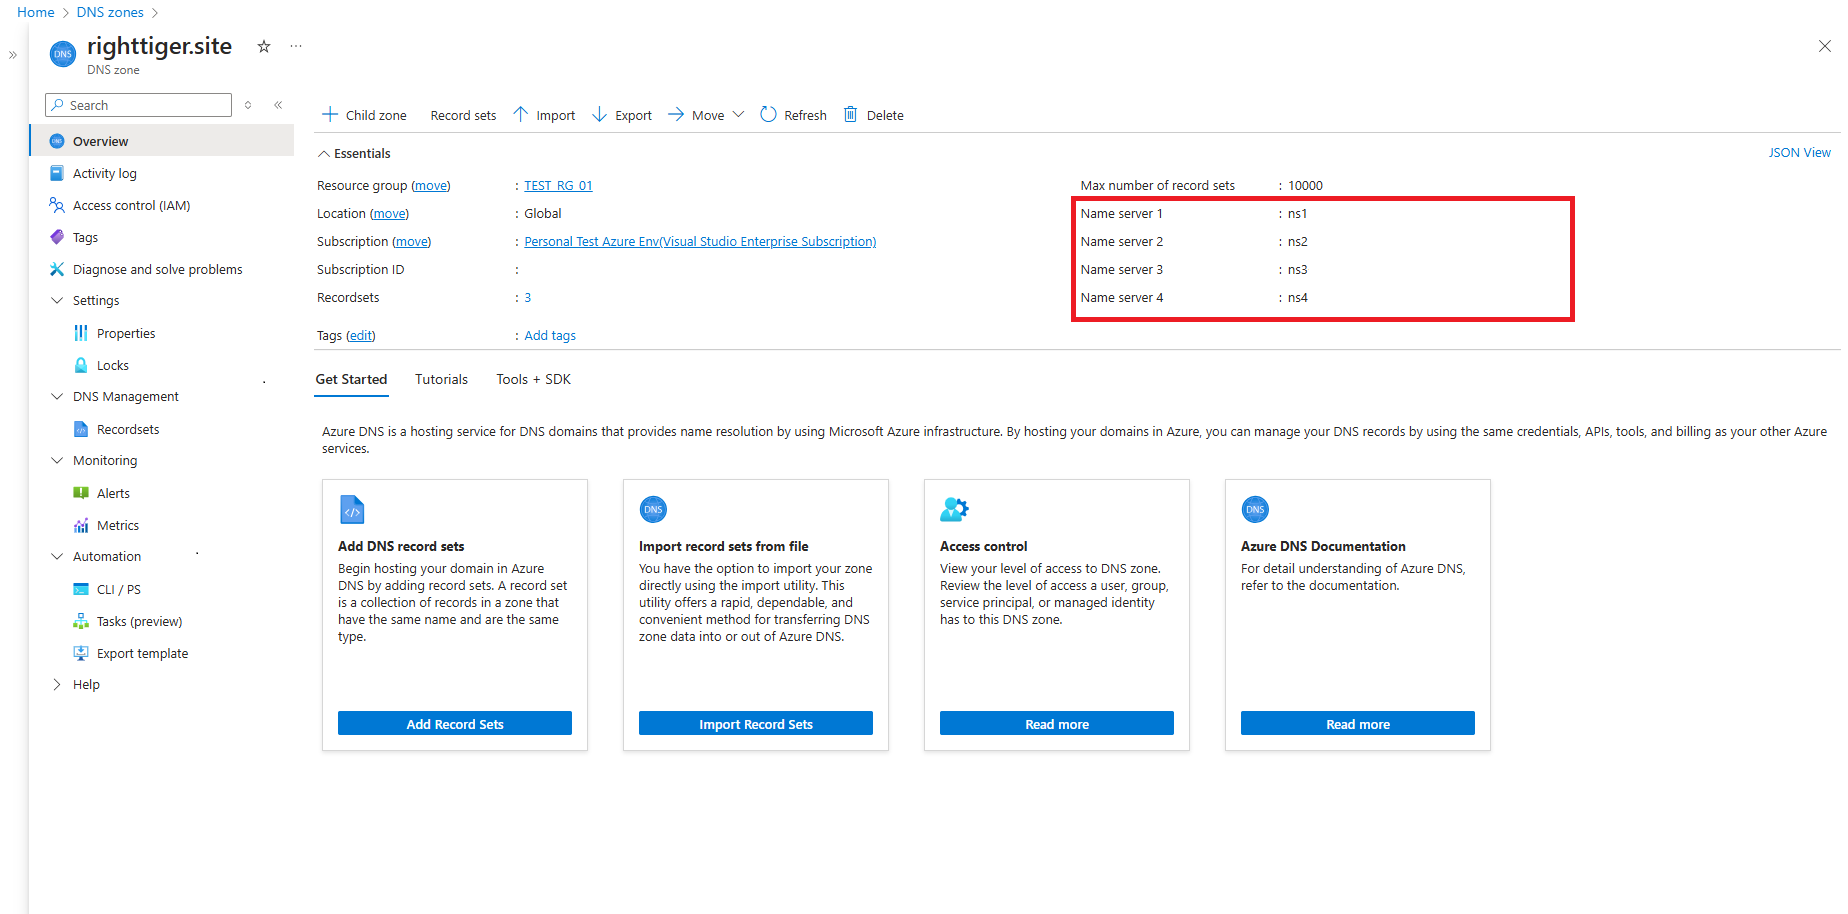
Task: Click the DNS icon on Import record sets card
Action: [653, 509]
